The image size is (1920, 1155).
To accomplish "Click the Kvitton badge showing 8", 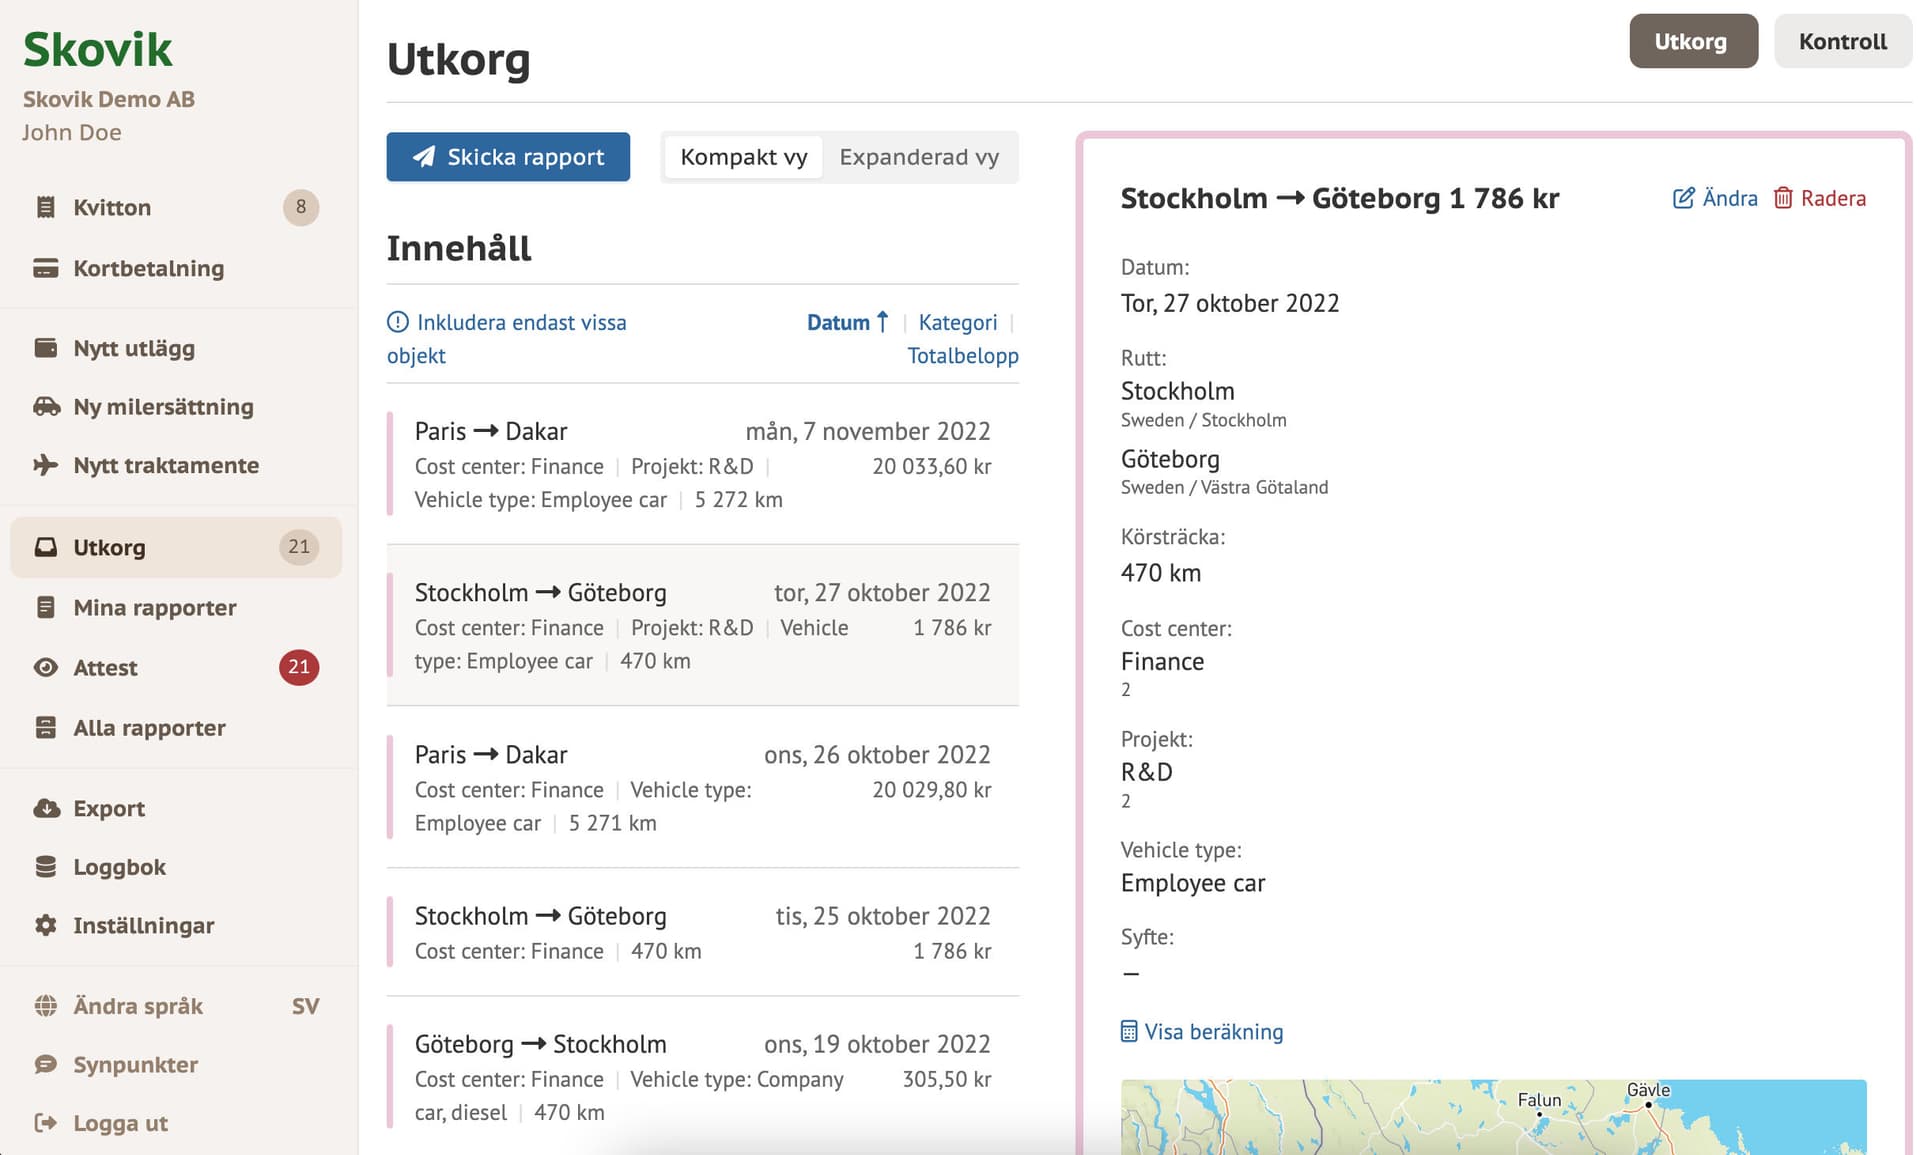I will coord(300,207).
